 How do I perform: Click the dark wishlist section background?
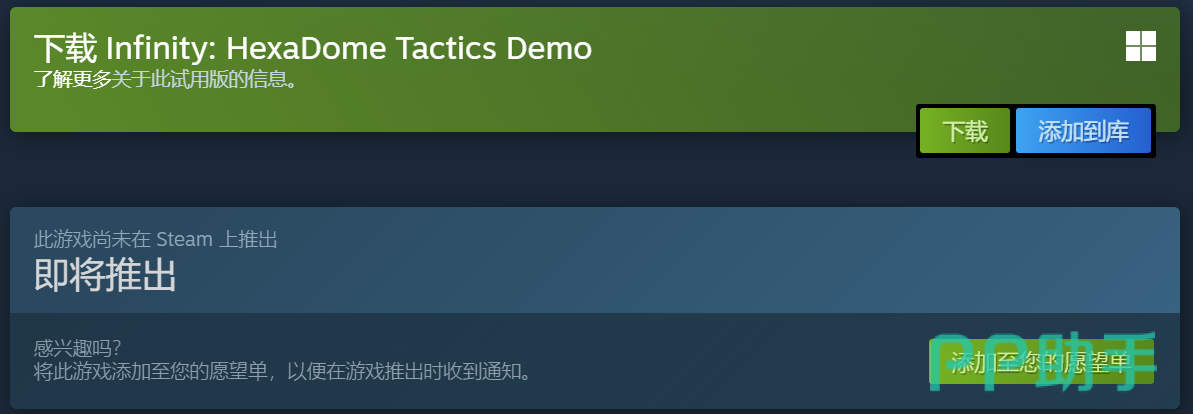click(x=685, y=361)
